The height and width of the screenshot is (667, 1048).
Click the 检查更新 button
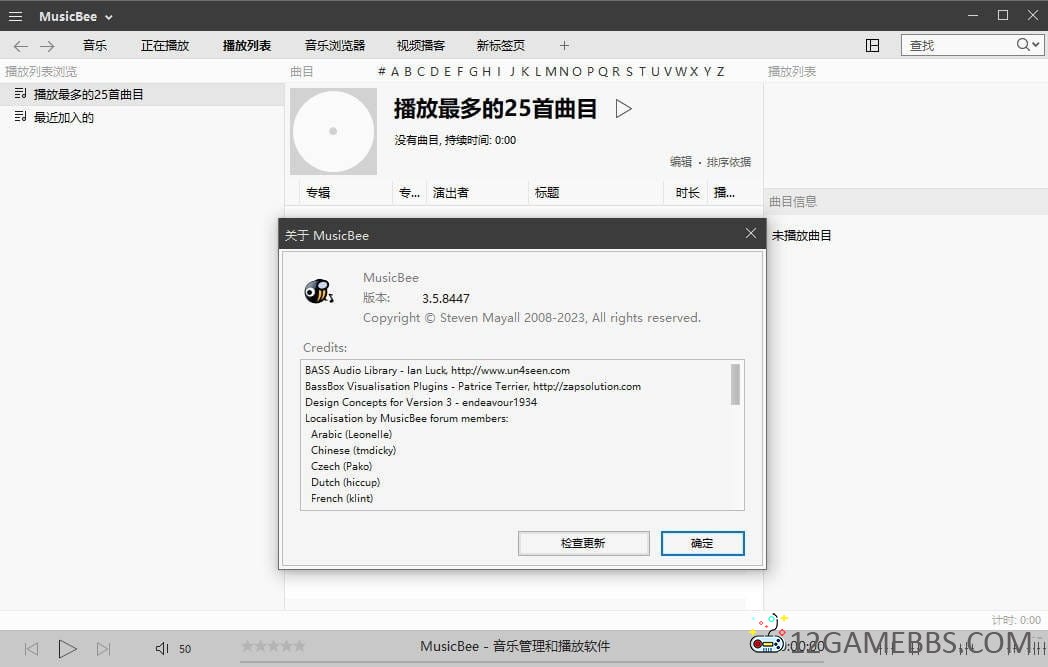pyautogui.click(x=583, y=543)
